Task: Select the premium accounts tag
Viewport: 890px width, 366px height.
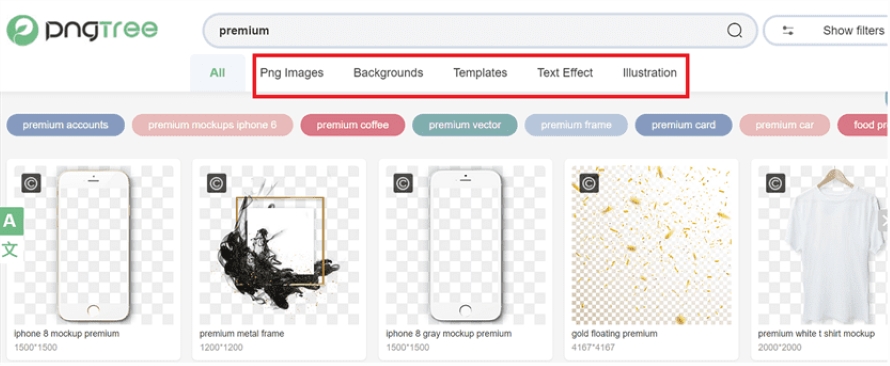Action: point(65,125)
